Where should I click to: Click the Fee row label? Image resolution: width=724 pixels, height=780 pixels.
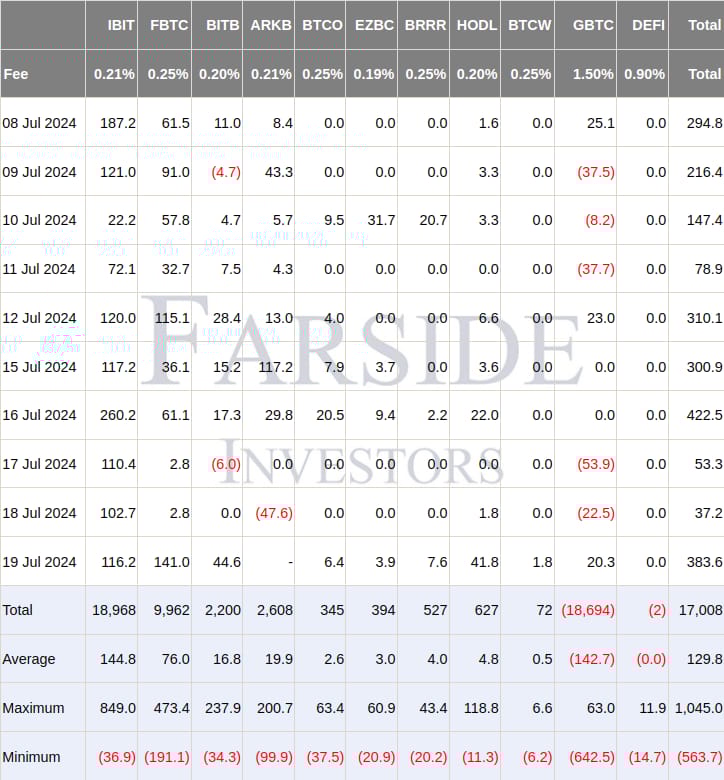[15, 74]
